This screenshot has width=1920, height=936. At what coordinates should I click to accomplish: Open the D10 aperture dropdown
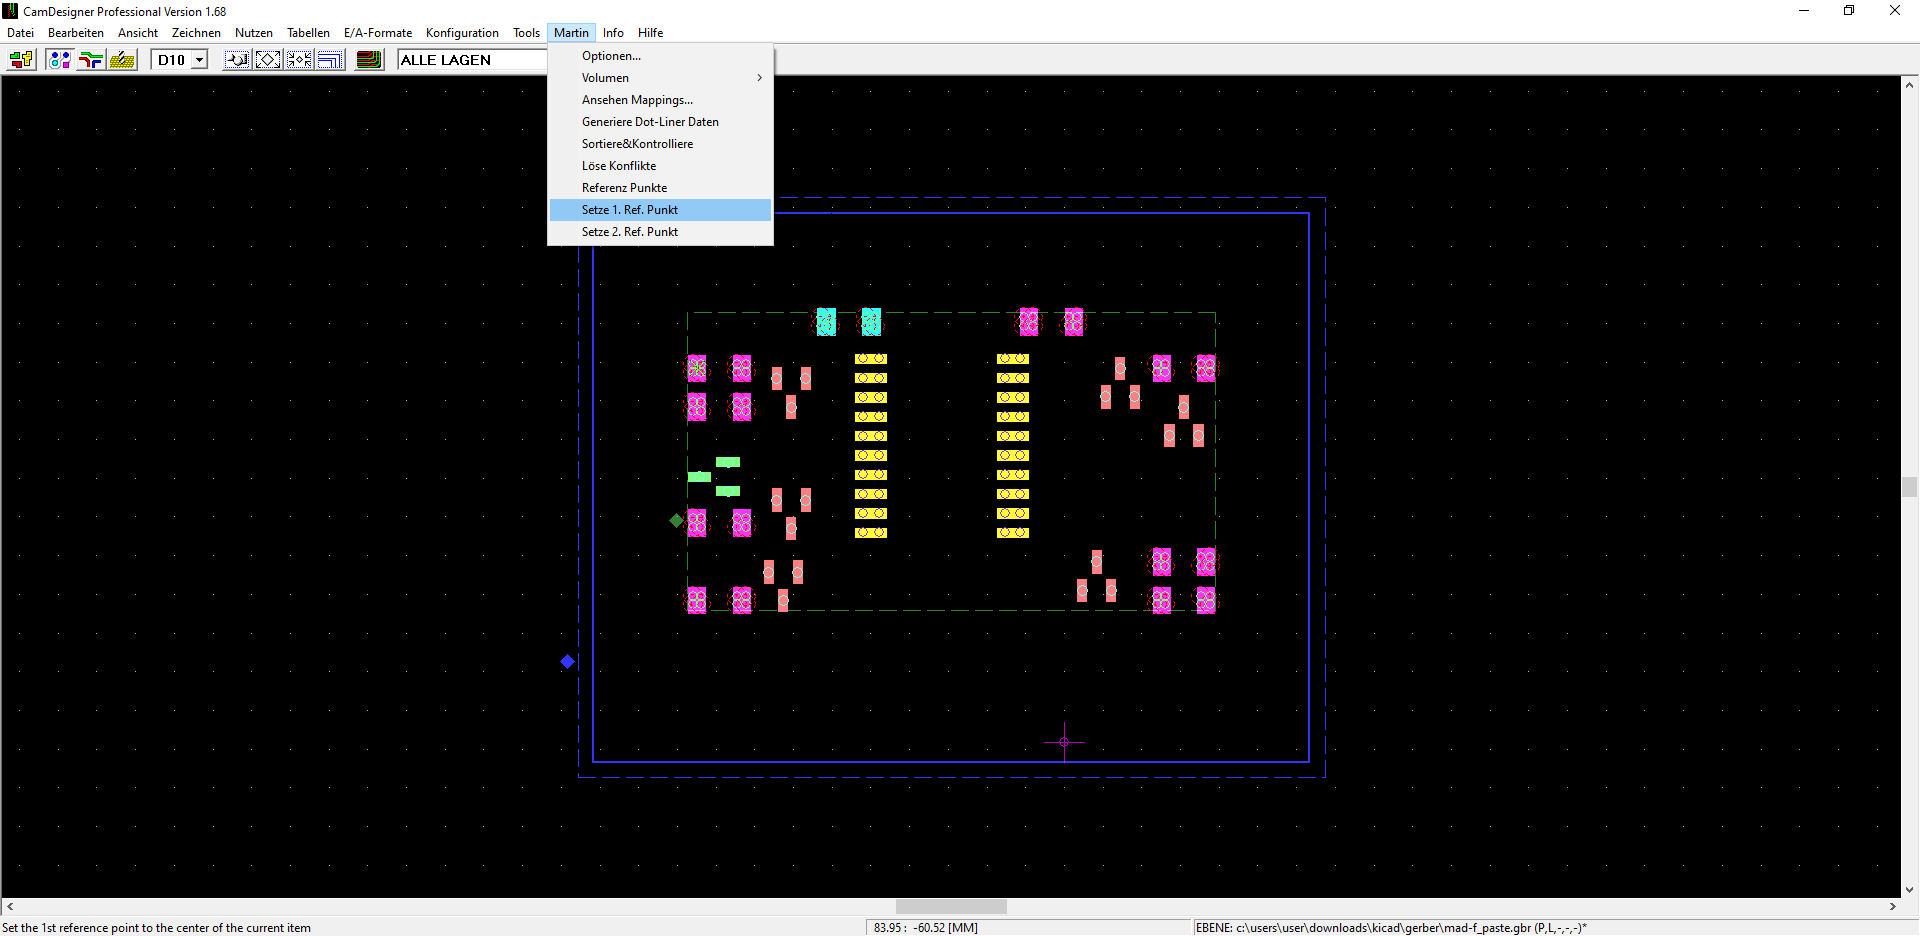coord(199,60)
